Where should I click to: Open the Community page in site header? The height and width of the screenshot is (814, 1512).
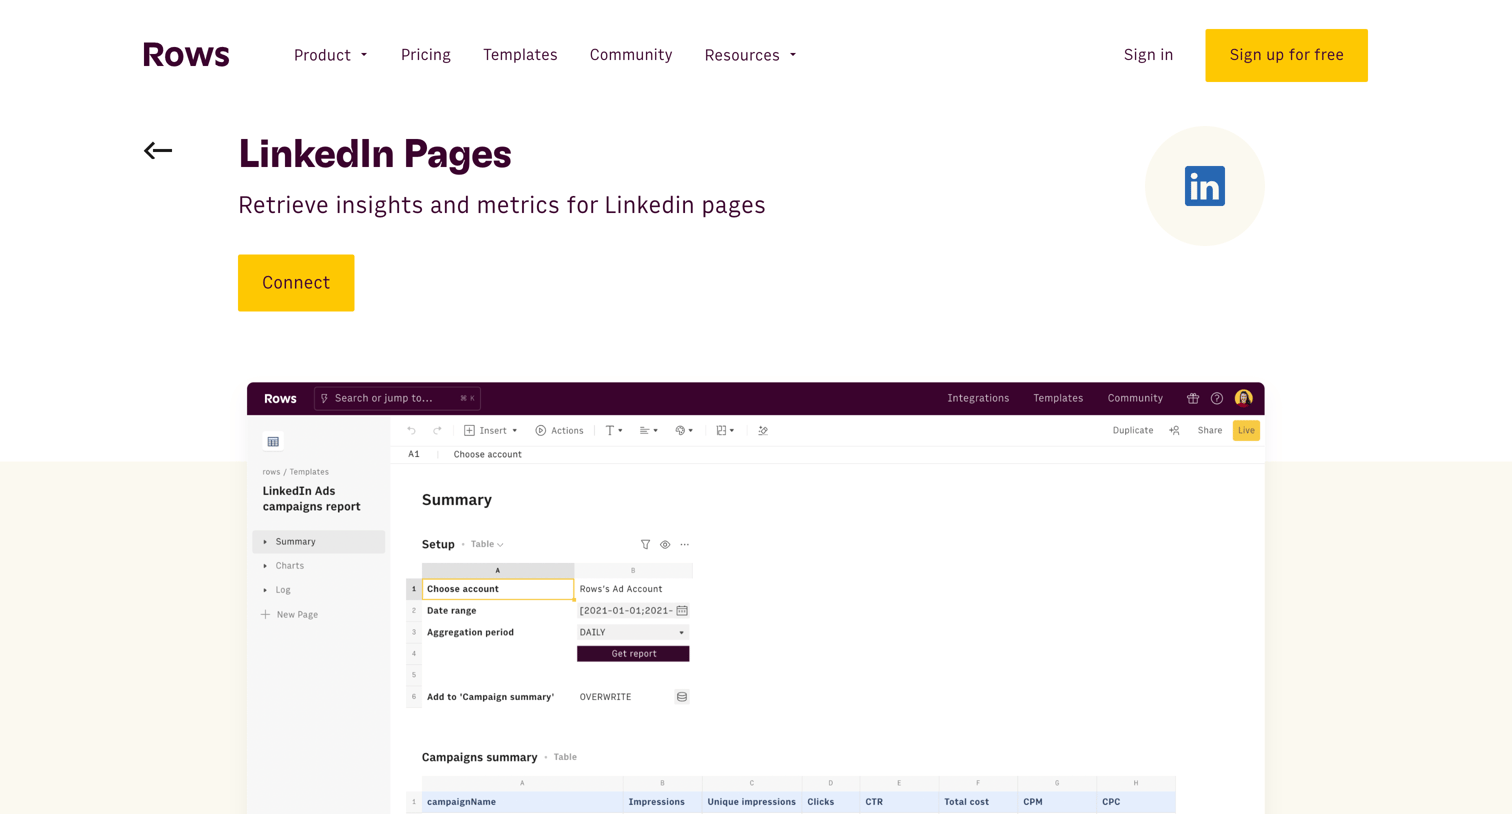click(631, 55)
